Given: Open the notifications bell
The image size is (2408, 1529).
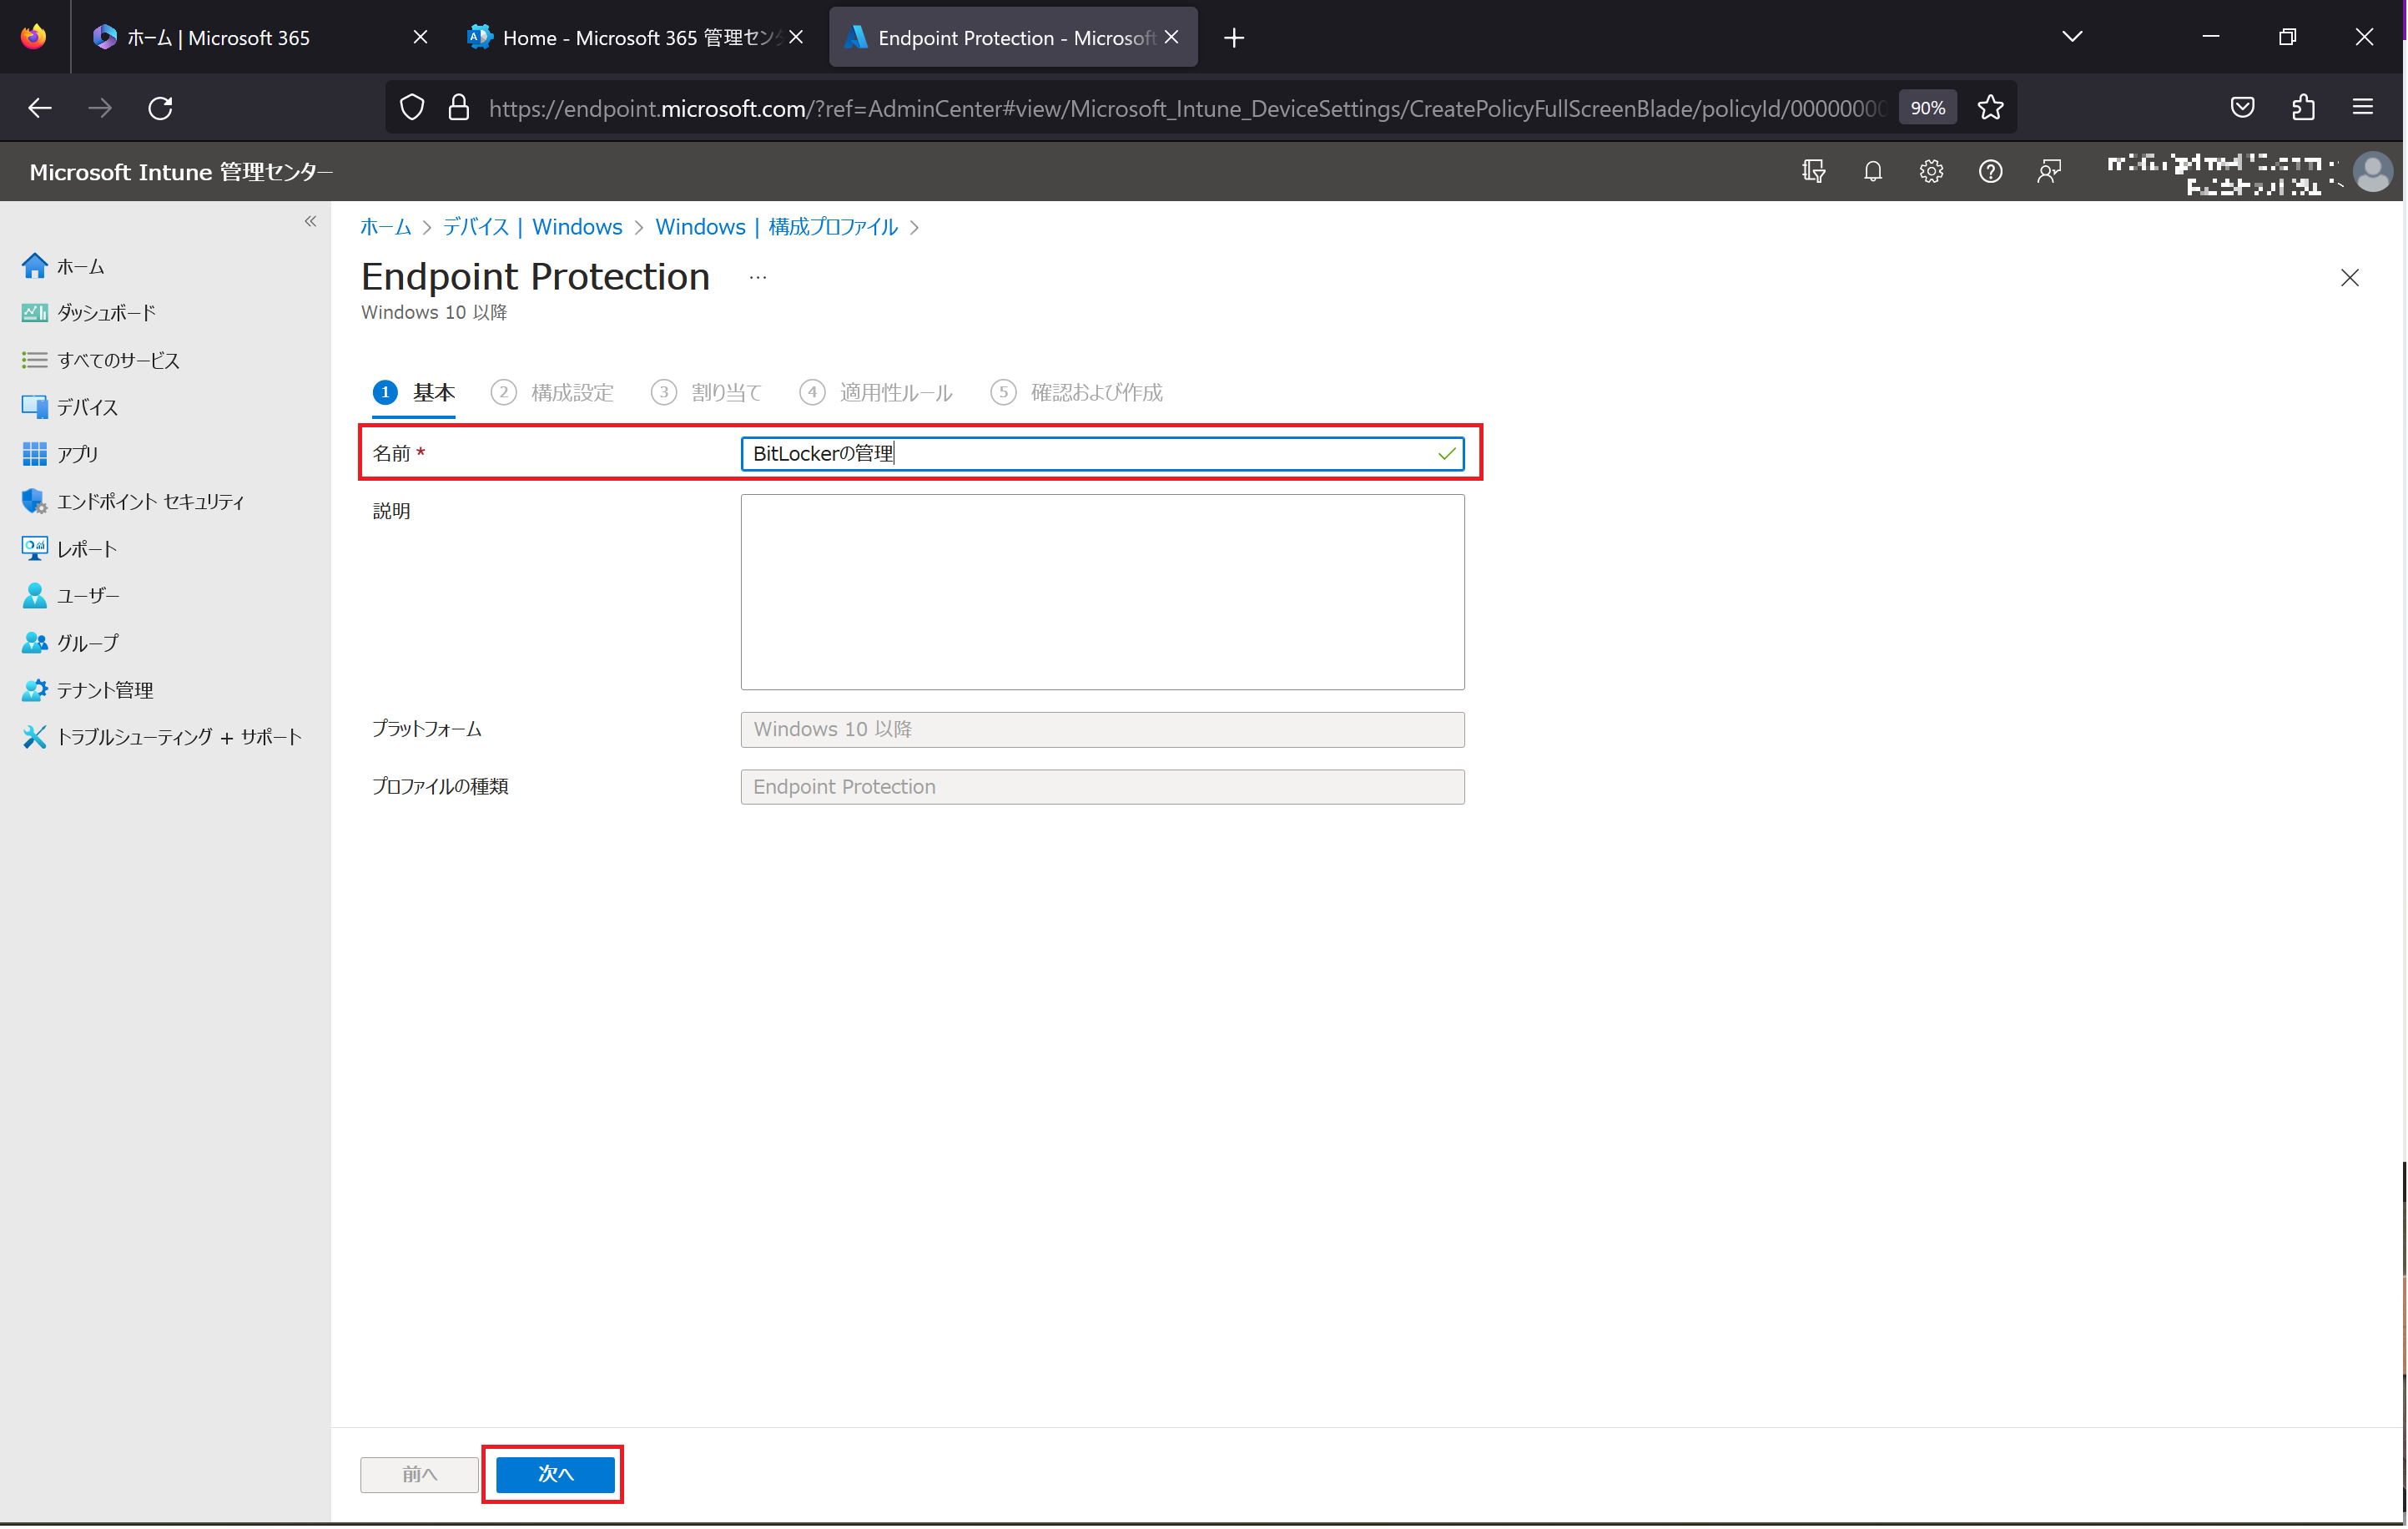Looking at the screenshot, I should pyautogui.click(x=1873, y=171).
